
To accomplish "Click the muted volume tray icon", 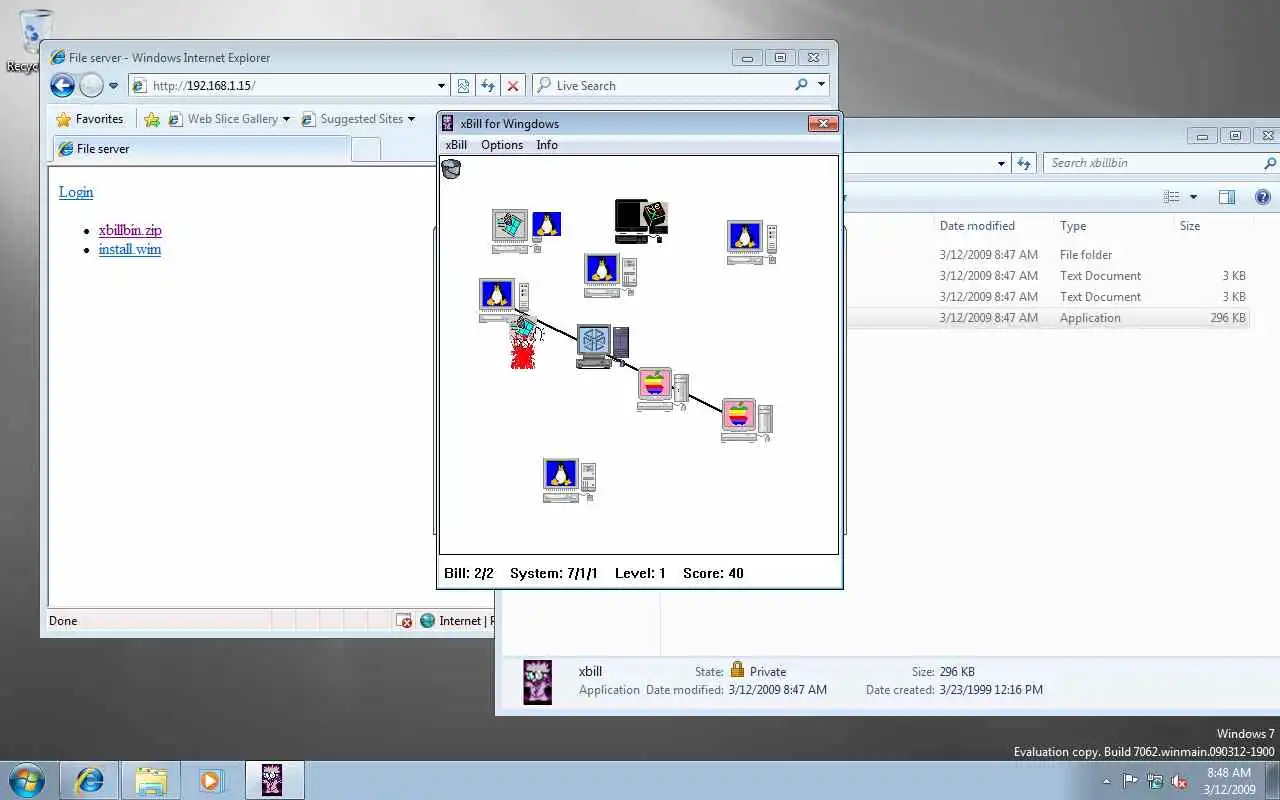I will pos(1179,781).
